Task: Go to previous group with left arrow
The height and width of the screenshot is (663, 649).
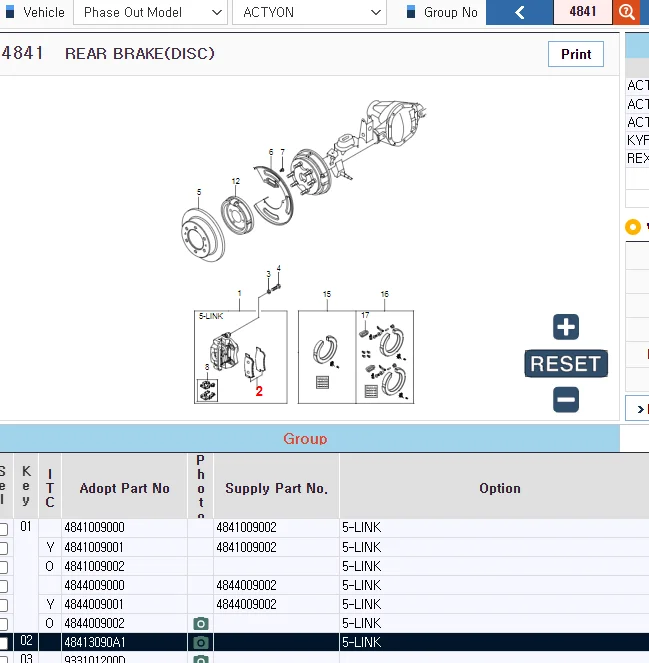Action: click(x=520, y=12)
